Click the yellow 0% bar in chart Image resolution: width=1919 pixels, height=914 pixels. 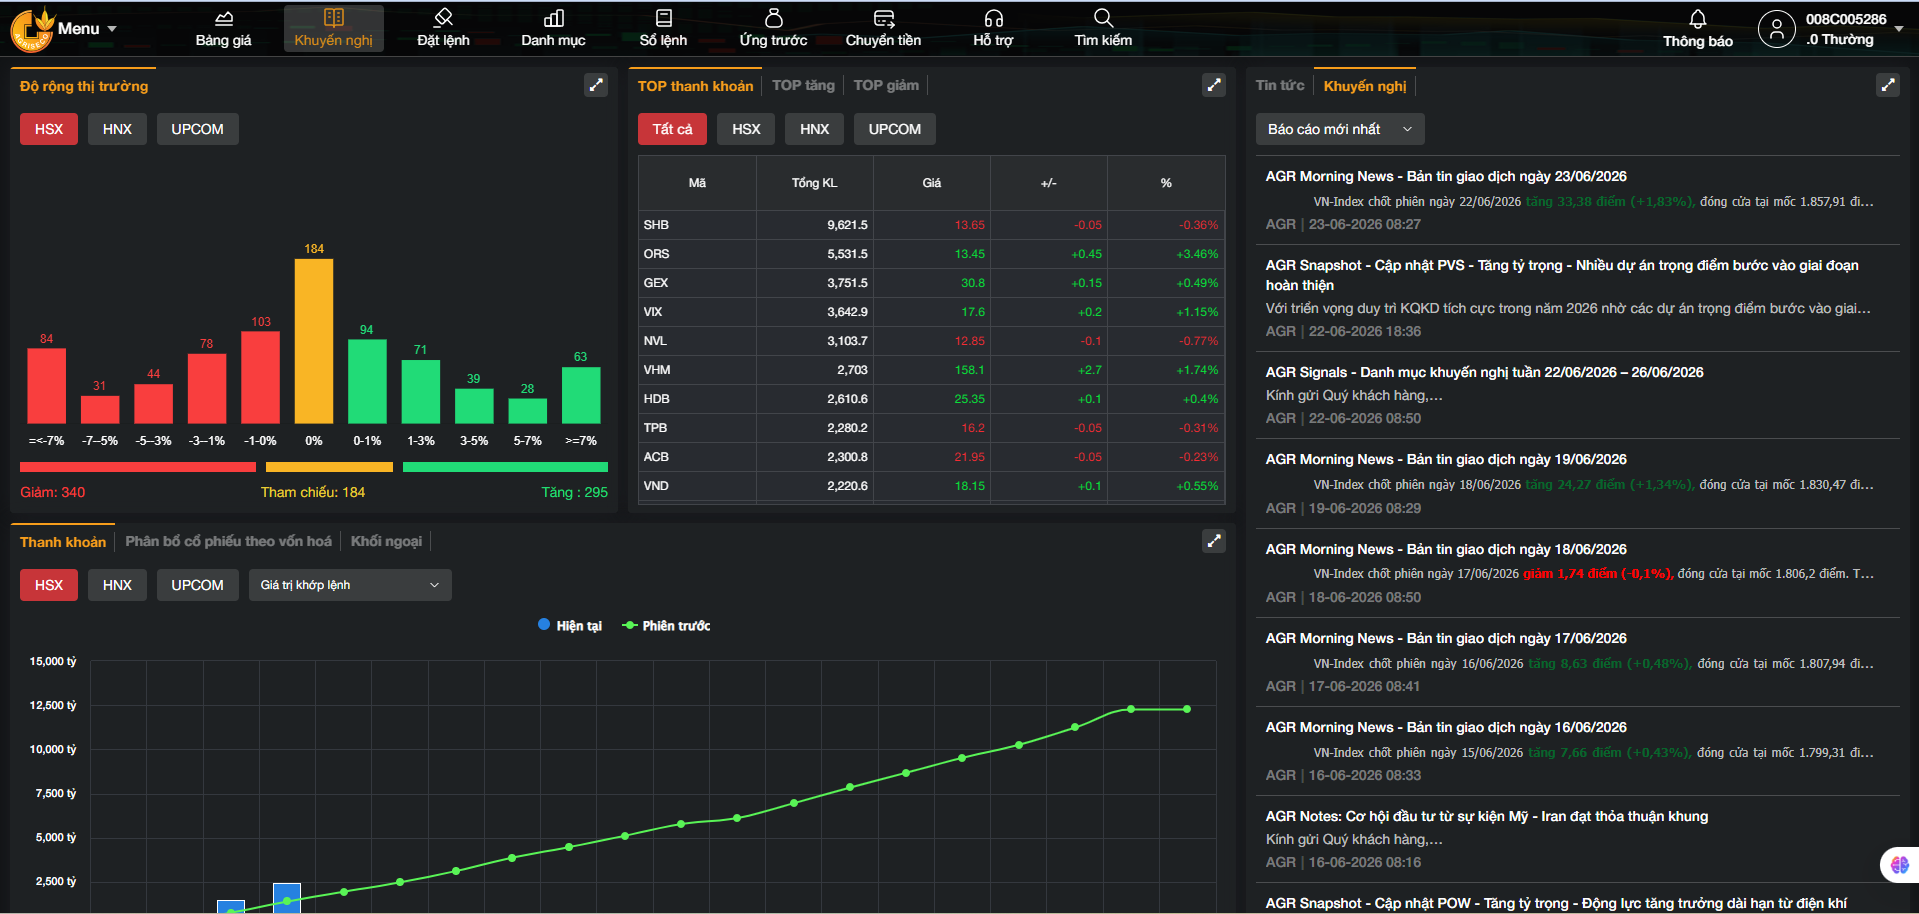(x=314, y=341)
